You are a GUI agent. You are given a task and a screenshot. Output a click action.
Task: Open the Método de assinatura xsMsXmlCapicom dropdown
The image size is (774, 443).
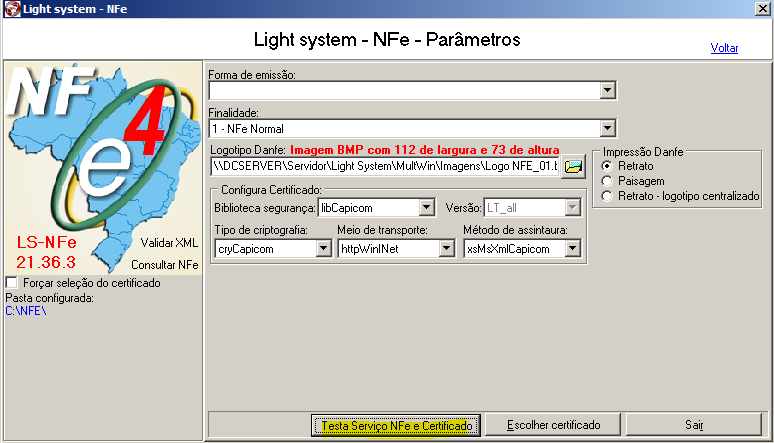tap(573, 248)
